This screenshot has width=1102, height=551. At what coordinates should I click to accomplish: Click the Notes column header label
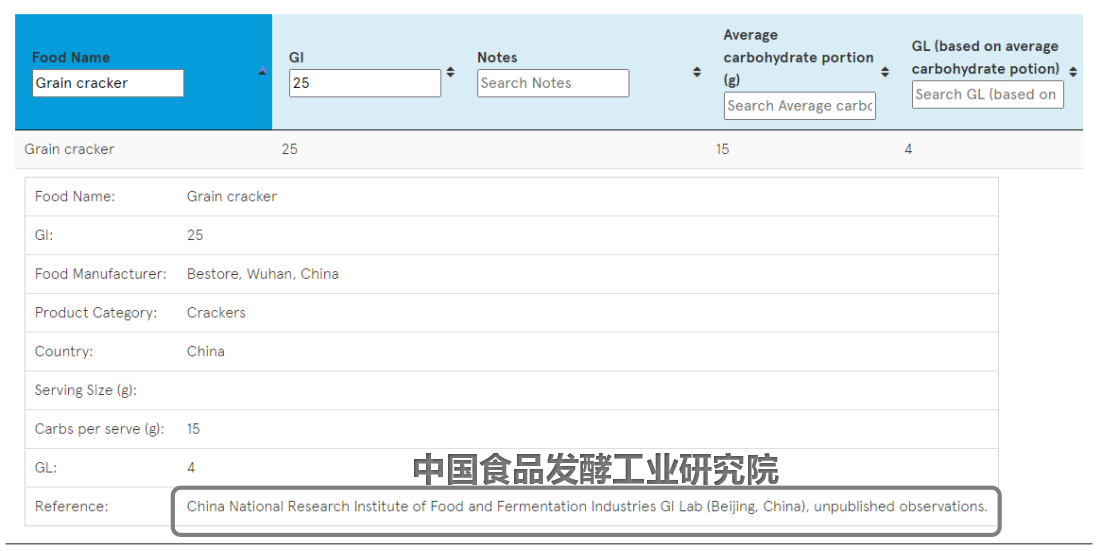click(497, 58)
